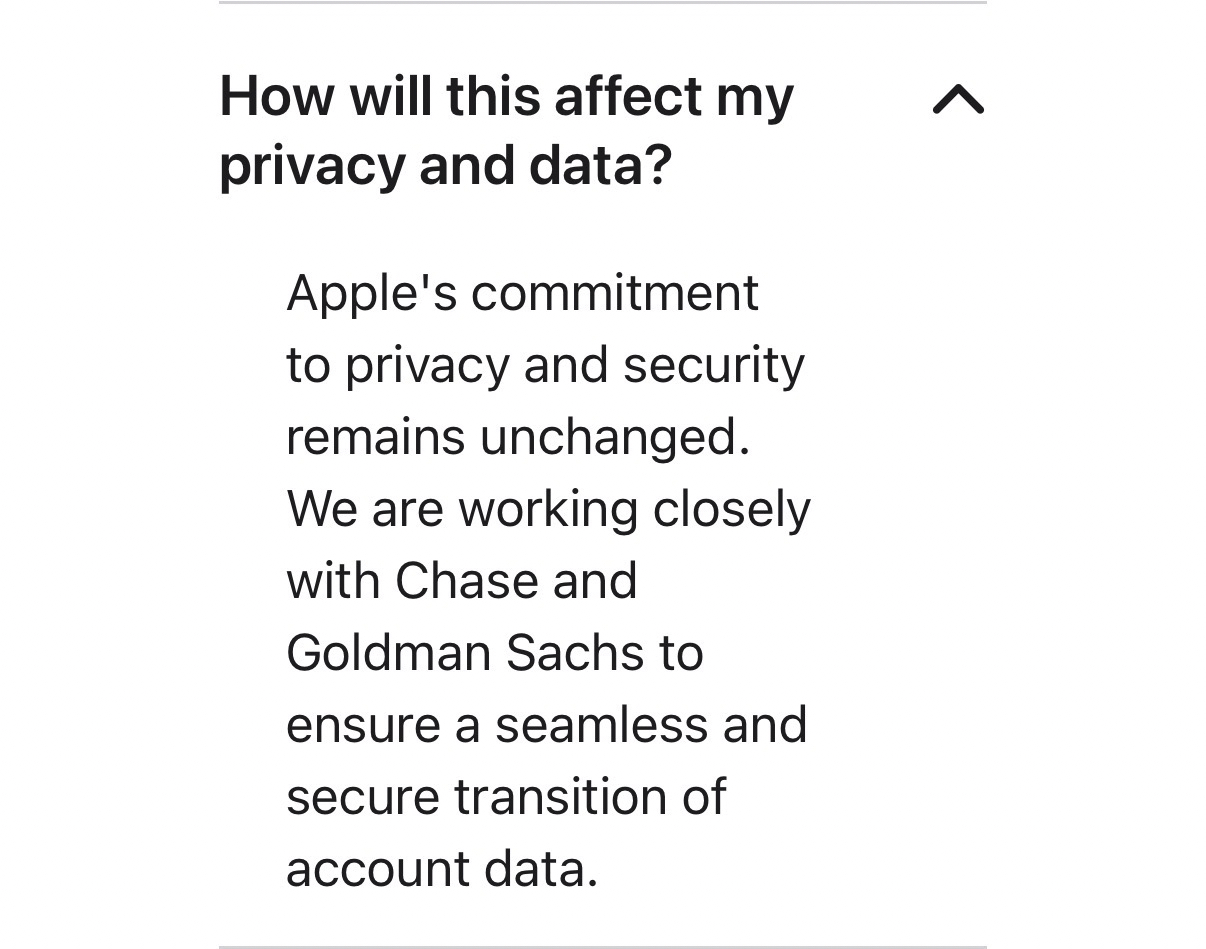Click the "ensure a seamless and" line
This screenshot has height=949, width=1206.
[x=546, y=725]
